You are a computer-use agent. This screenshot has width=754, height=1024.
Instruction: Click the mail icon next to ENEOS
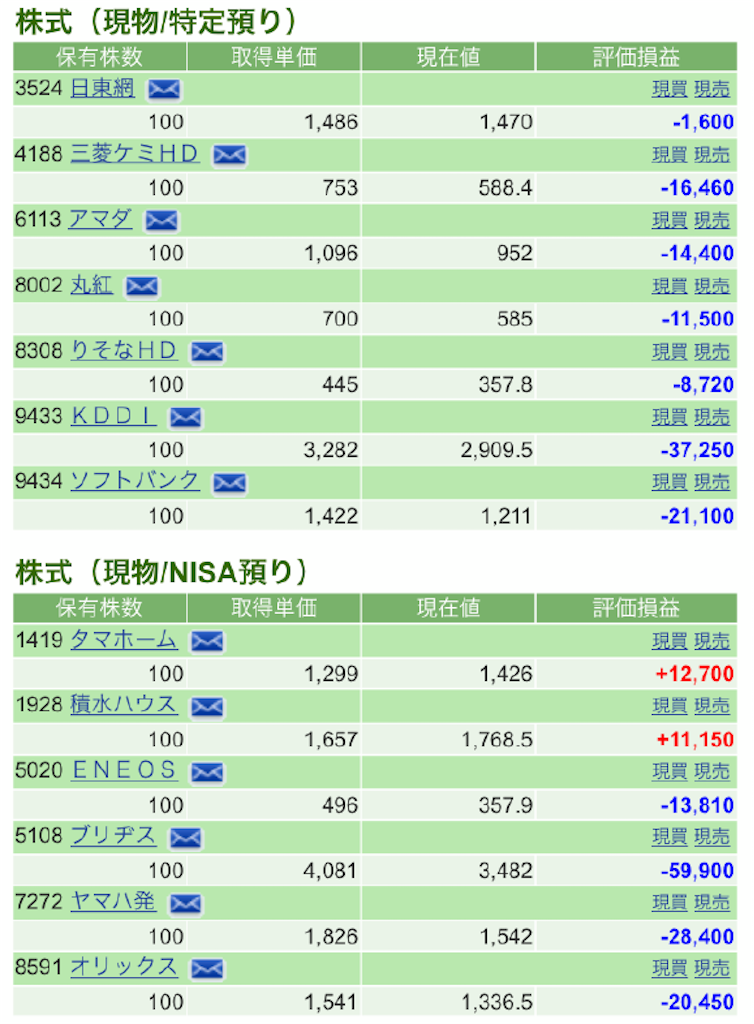tap(207, 772)
